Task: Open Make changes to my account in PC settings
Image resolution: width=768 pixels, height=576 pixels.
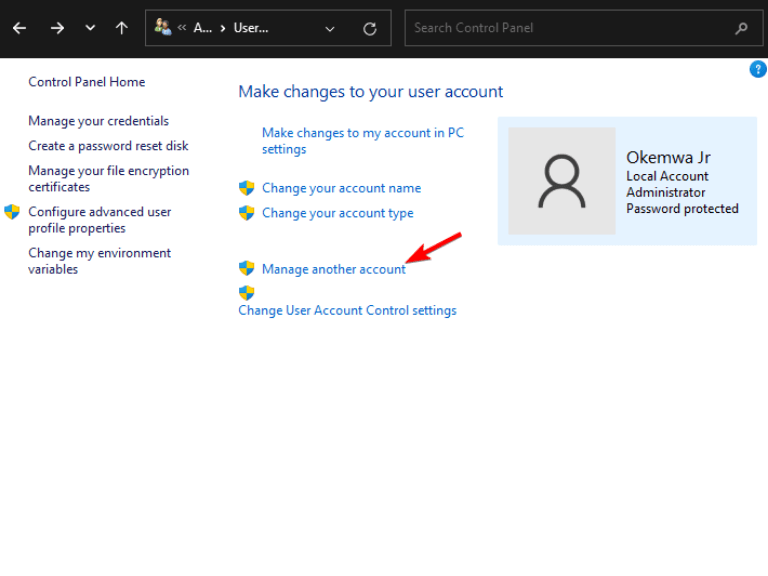Action: tap(363, 141)
